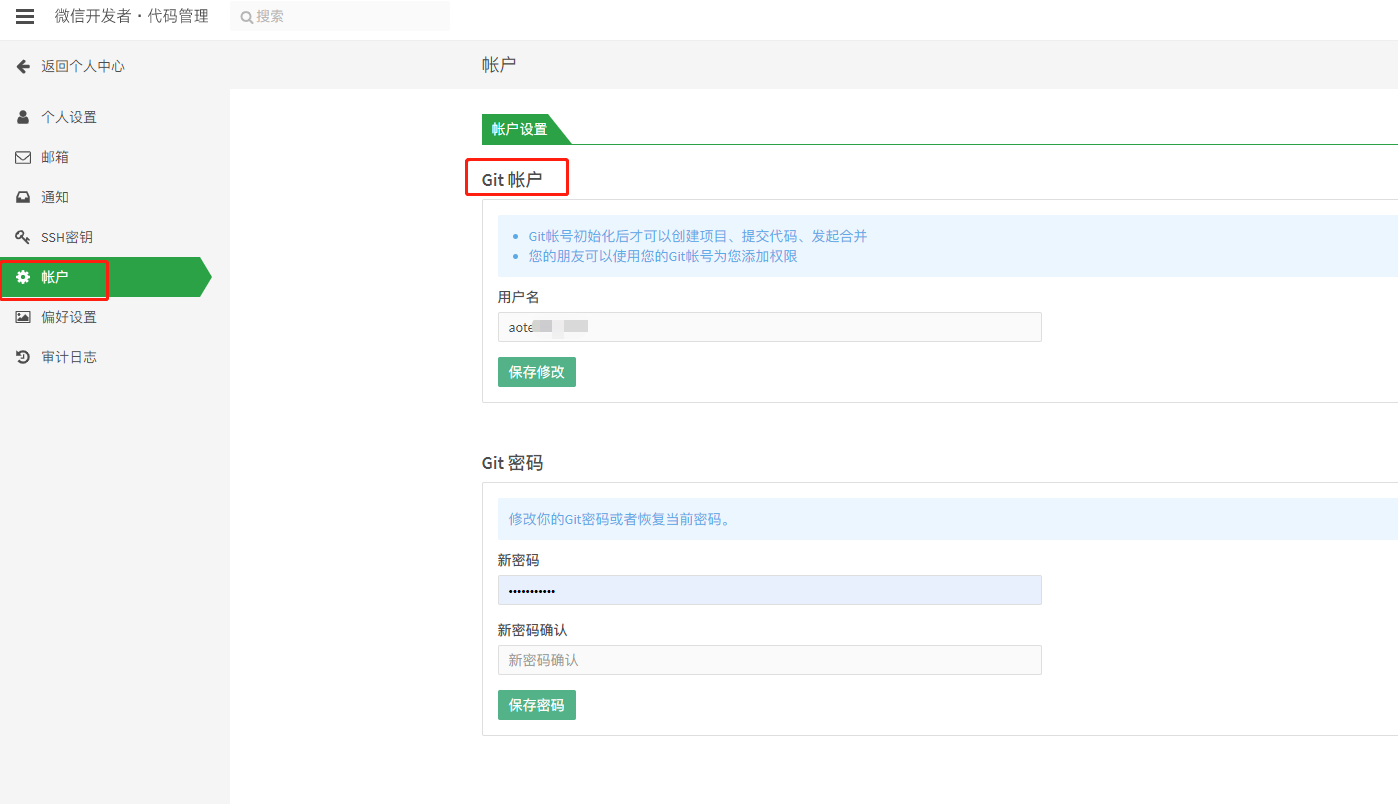Click the 微信开发者·代码管理 title

pos(132,16)
